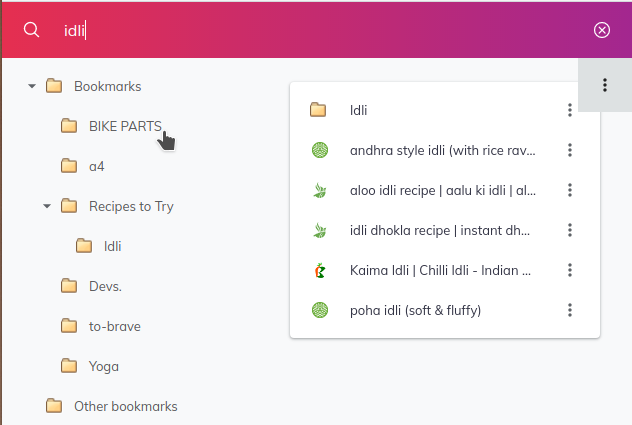Open more actions for poha idli bookmark

(x=569, y=310)
